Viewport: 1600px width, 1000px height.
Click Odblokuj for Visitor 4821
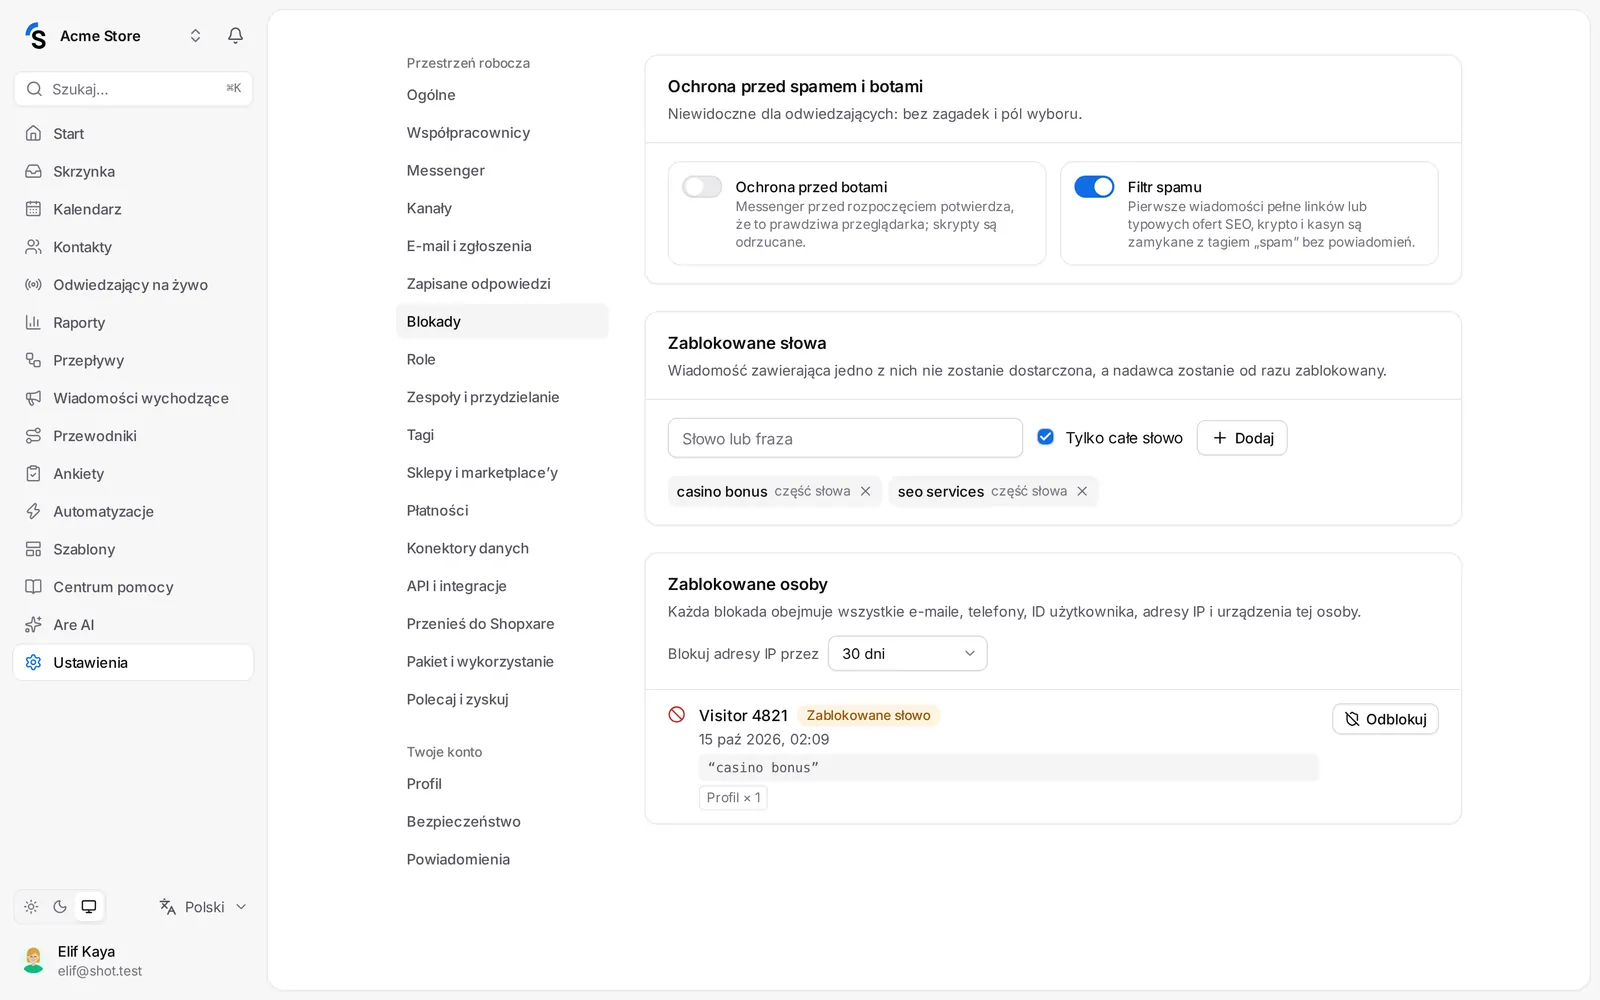tap(1385, 719)
